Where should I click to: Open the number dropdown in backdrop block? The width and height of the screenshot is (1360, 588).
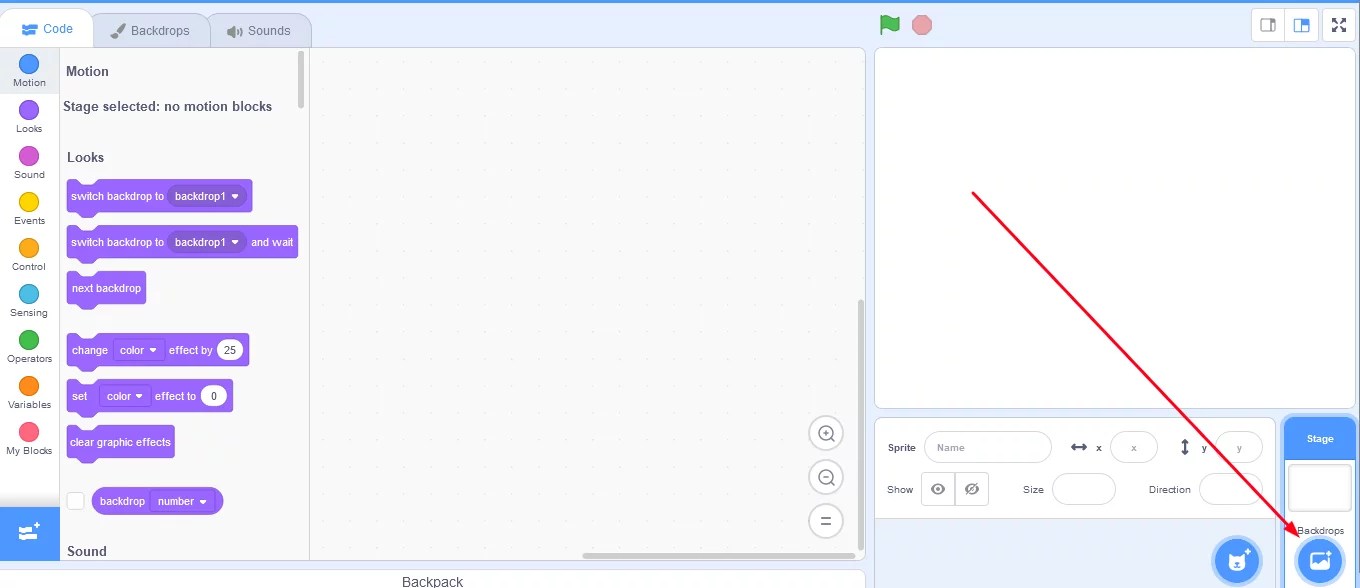pyautogui.click(x=182, y=501)
